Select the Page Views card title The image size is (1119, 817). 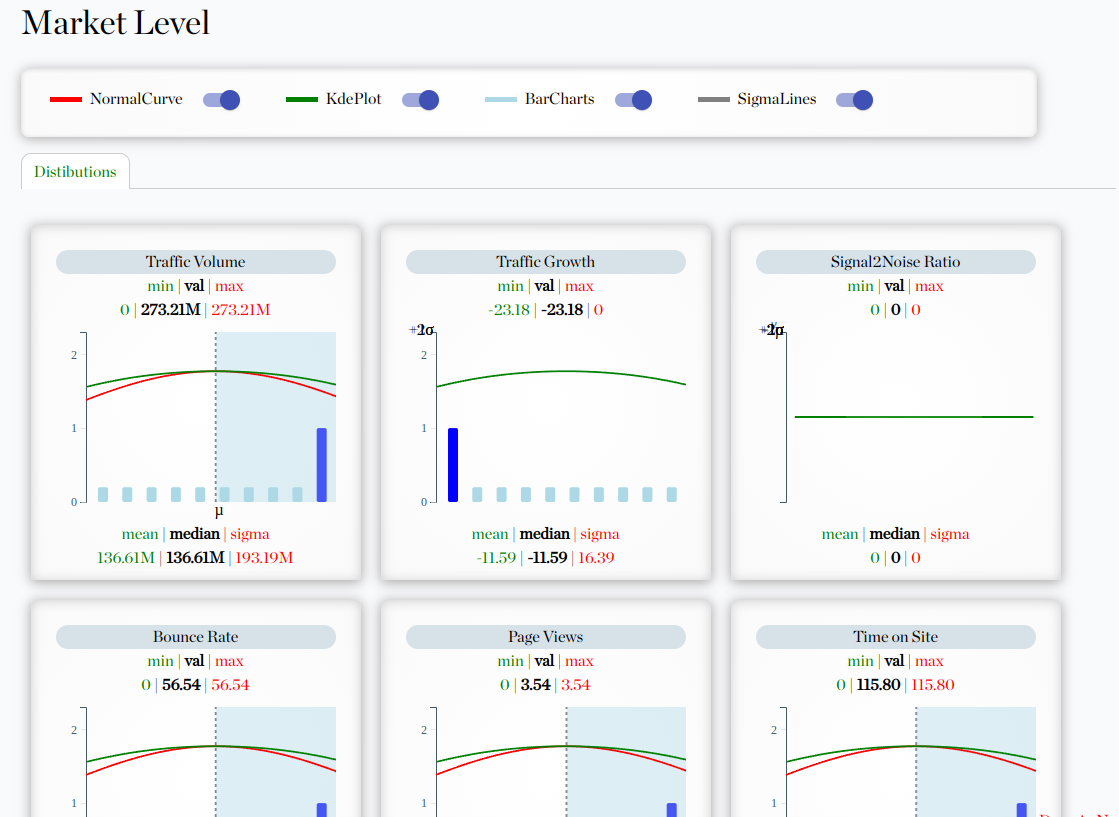coord(545,637)
